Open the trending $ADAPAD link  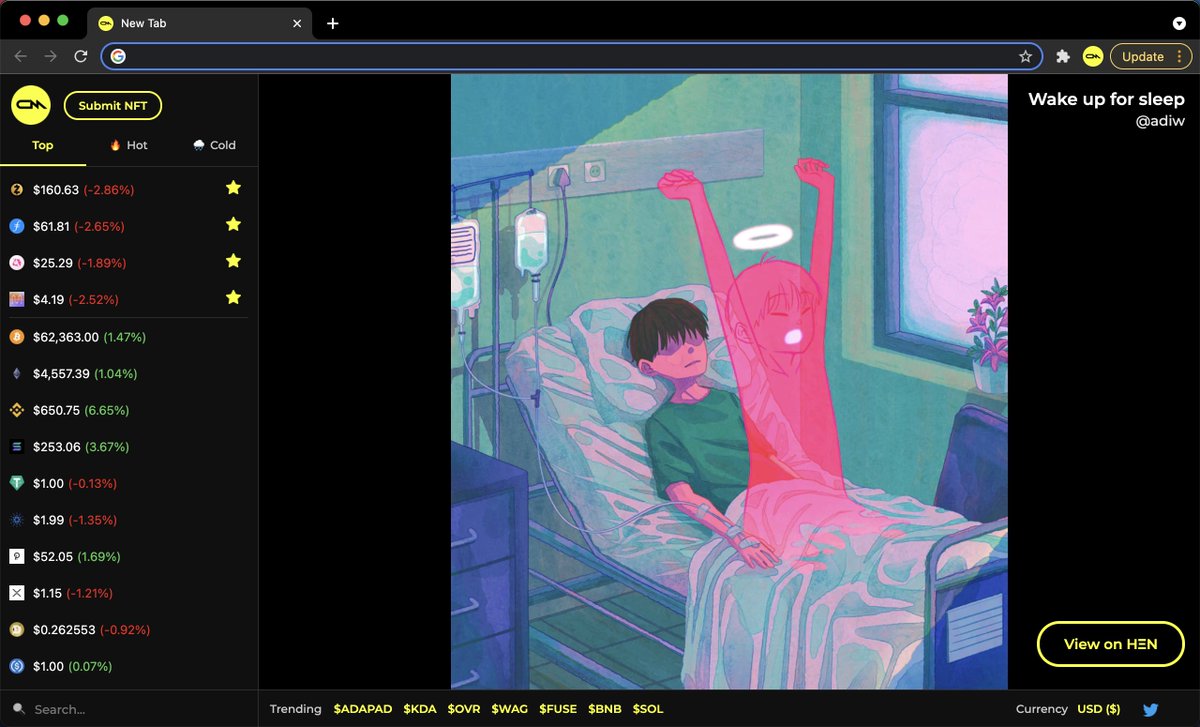(x=363, y=709)
